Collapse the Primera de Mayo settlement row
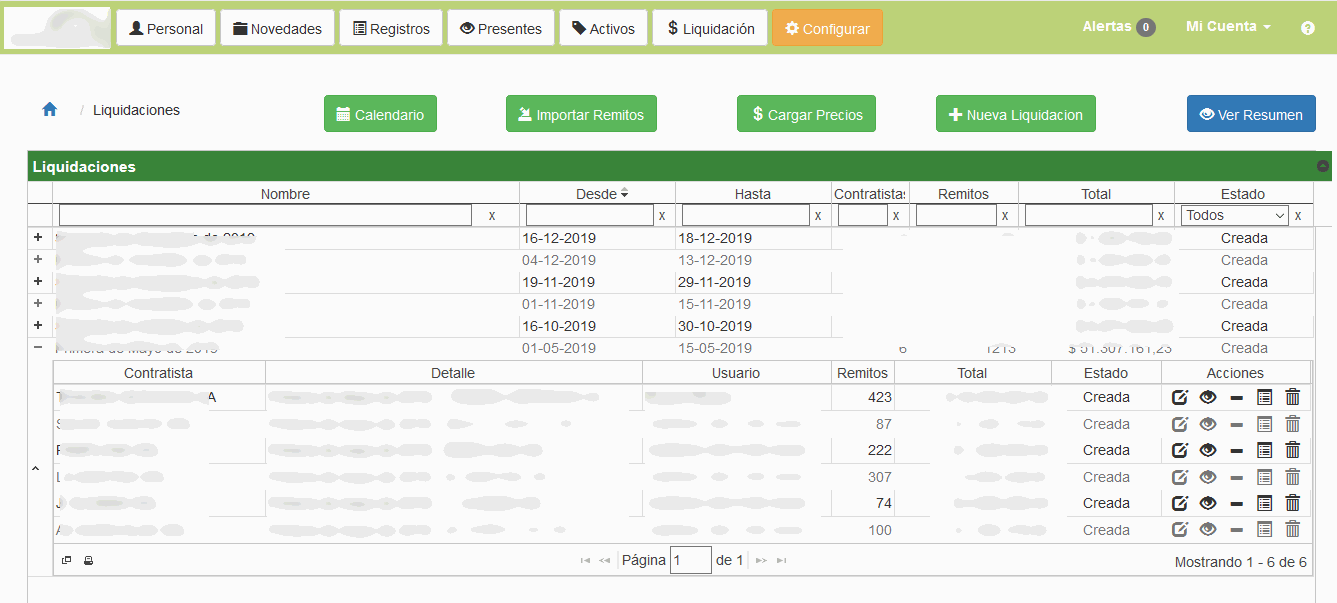The image size is (1337, 603). [38, 347]
